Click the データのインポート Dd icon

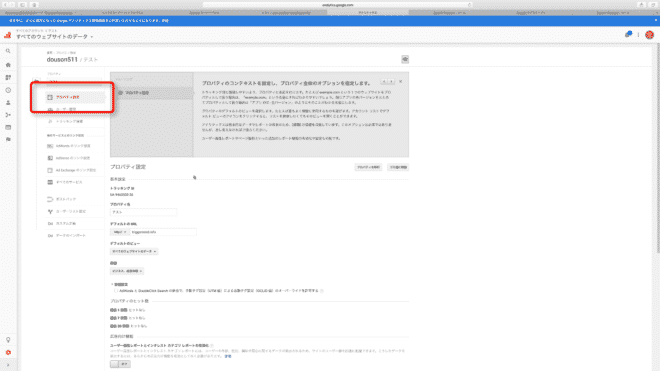point(50,235)
